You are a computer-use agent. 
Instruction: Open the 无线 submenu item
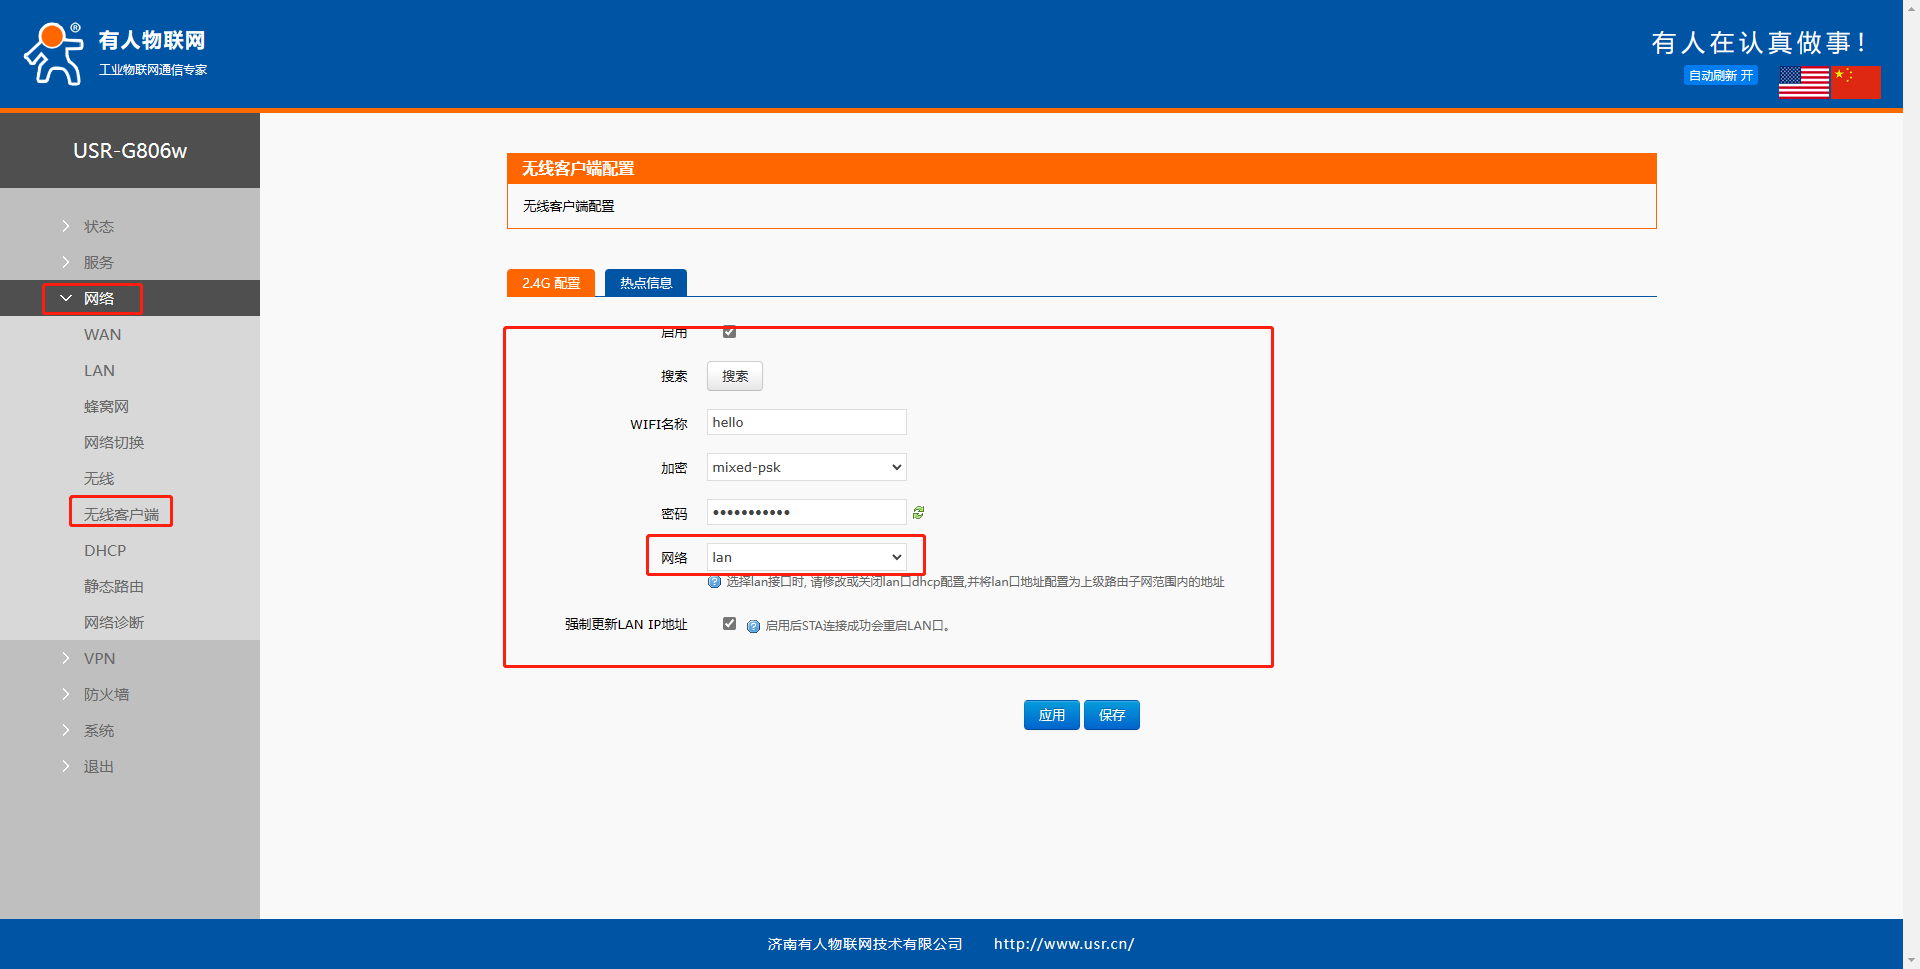[x=99, y=478]
